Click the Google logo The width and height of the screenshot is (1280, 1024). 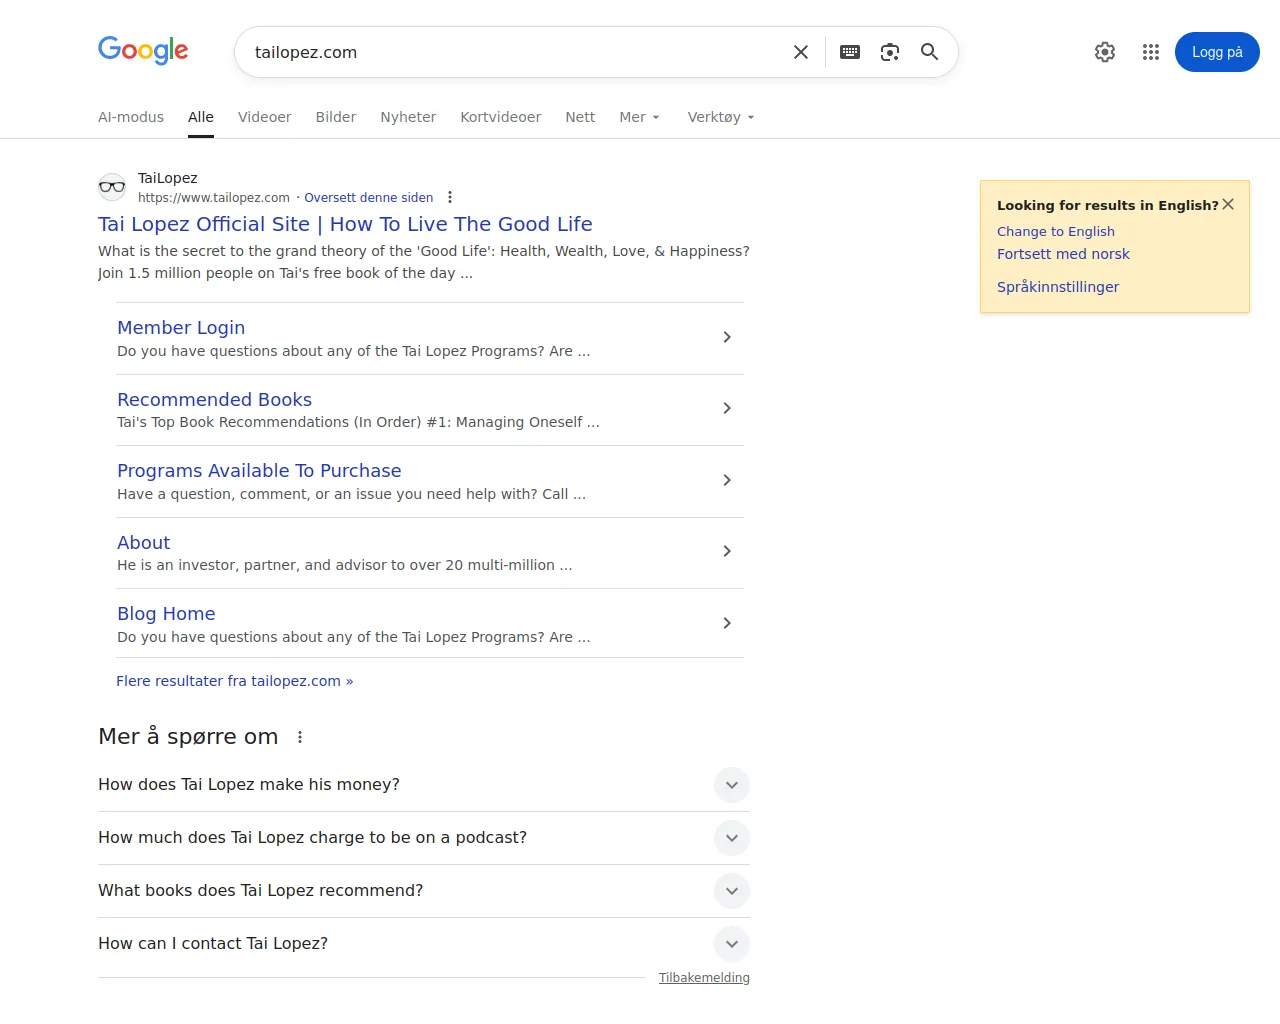[143, 50]
